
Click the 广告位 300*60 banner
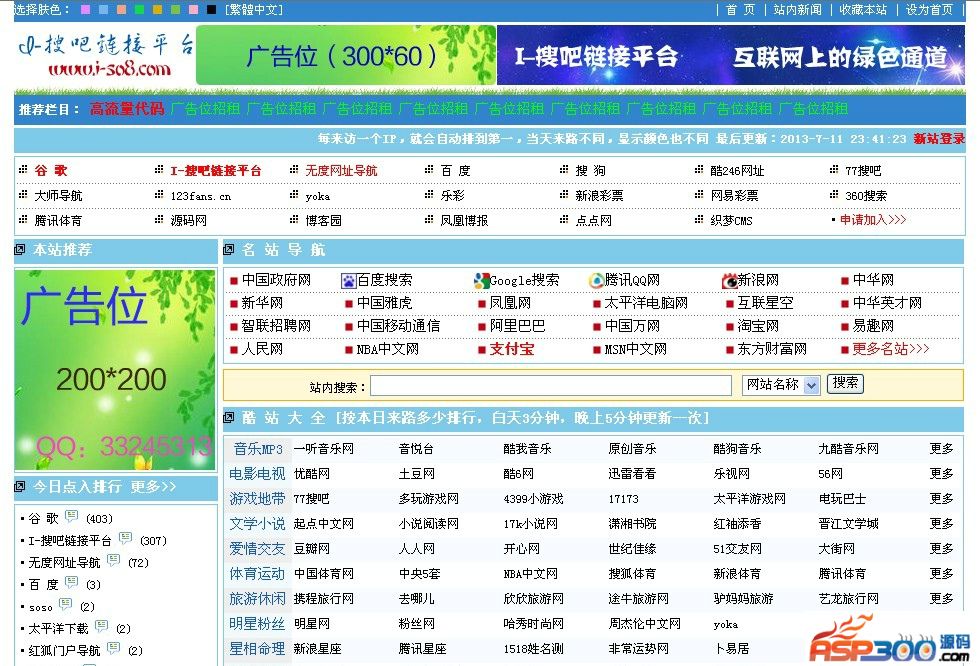coord(346,55)
